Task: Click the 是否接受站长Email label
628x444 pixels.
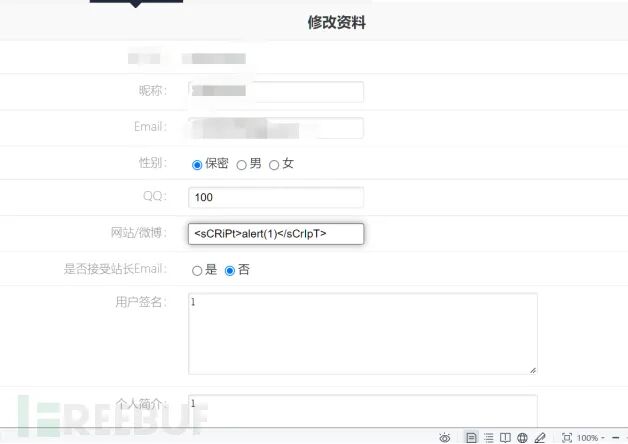Action: click(115, 269)
